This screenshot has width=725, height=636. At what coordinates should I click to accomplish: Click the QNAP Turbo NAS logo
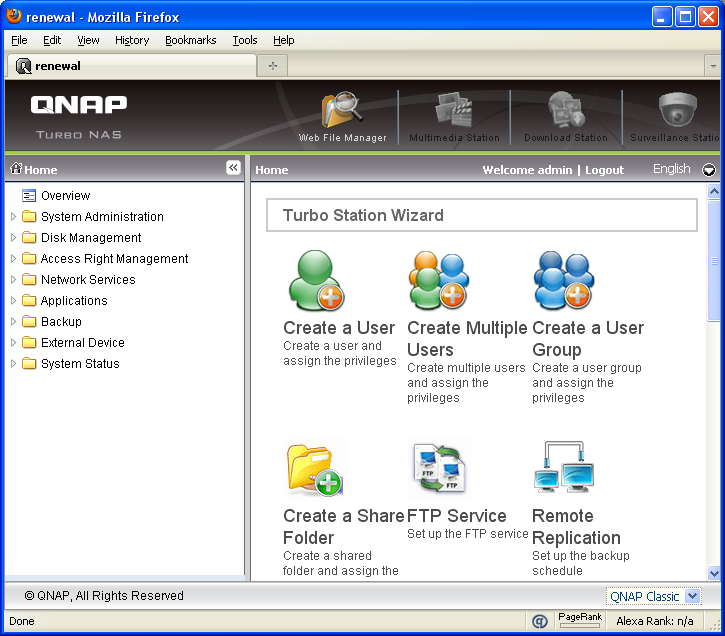79,116
